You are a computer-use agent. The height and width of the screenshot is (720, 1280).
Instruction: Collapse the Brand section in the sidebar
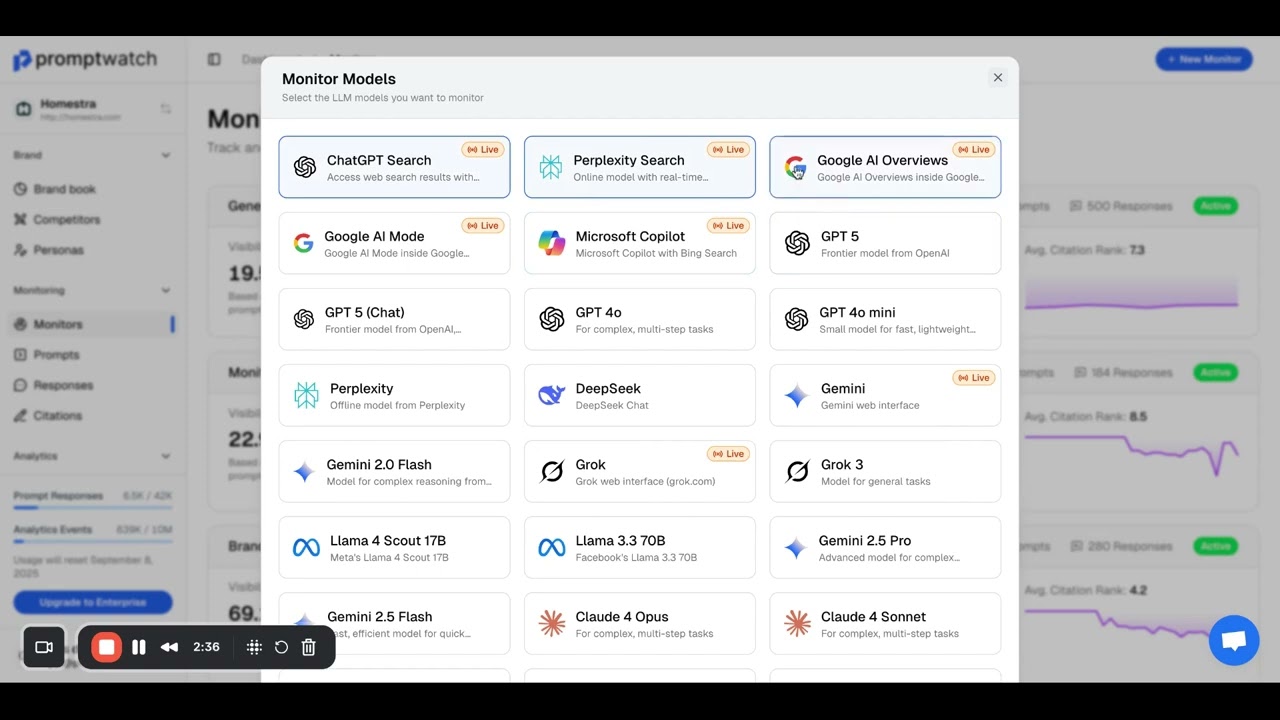166,155
